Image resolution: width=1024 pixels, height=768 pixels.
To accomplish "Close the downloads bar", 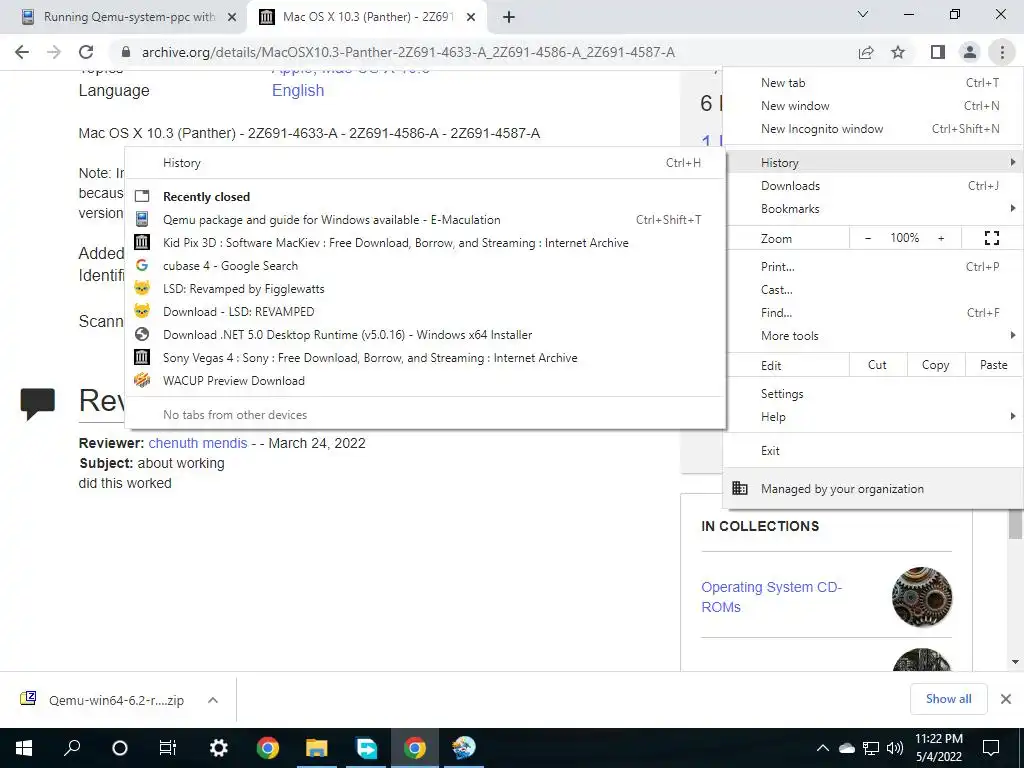I will (x=1006, y=699).
